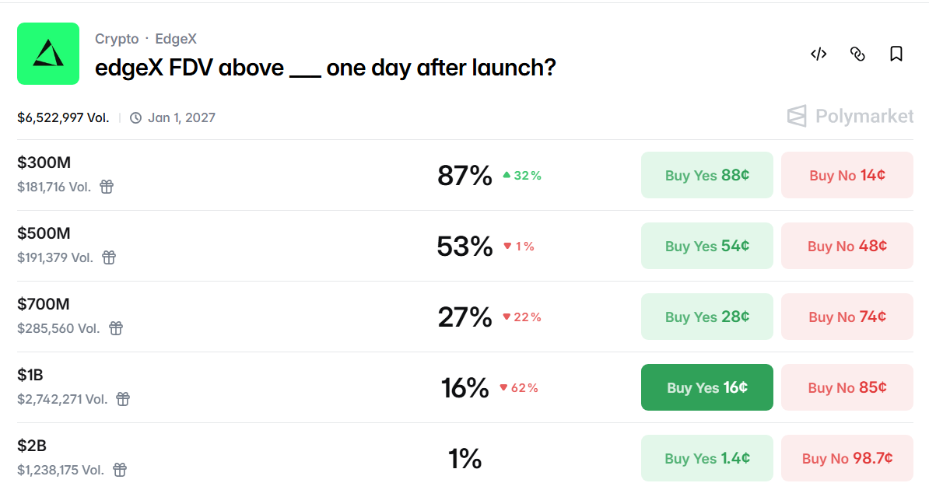
Task: Expand the $700M outcome row
Action: [x=300, y=316]
